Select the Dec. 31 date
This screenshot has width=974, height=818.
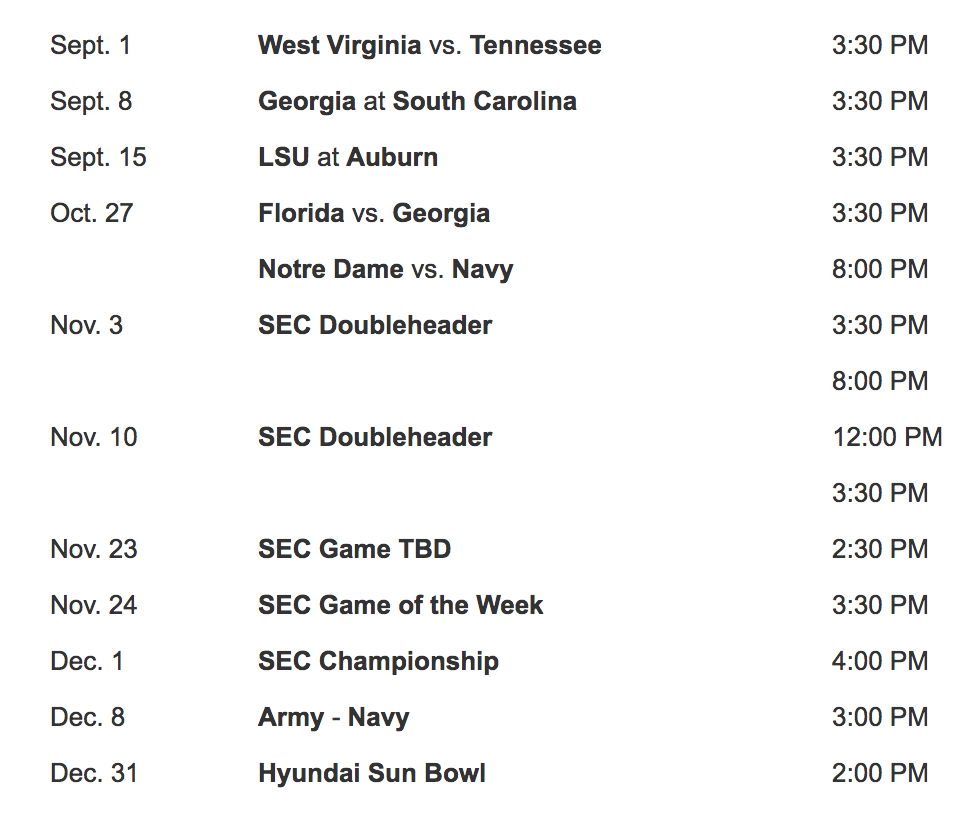94,773
